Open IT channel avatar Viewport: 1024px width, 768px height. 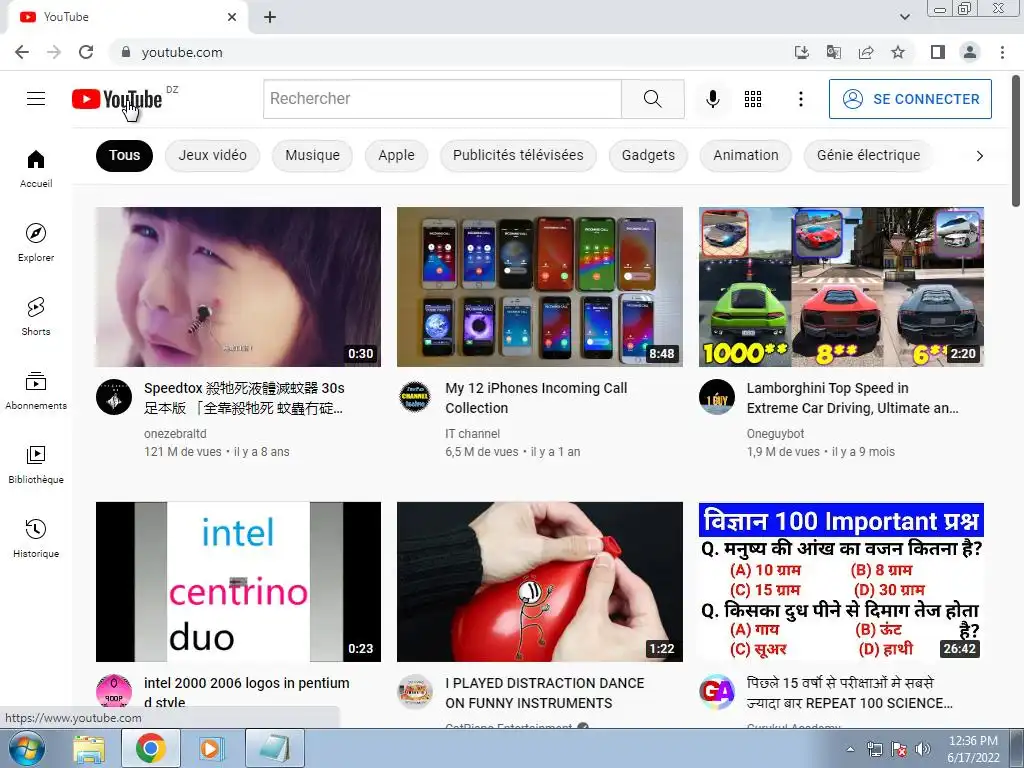[x=415, y=397]
